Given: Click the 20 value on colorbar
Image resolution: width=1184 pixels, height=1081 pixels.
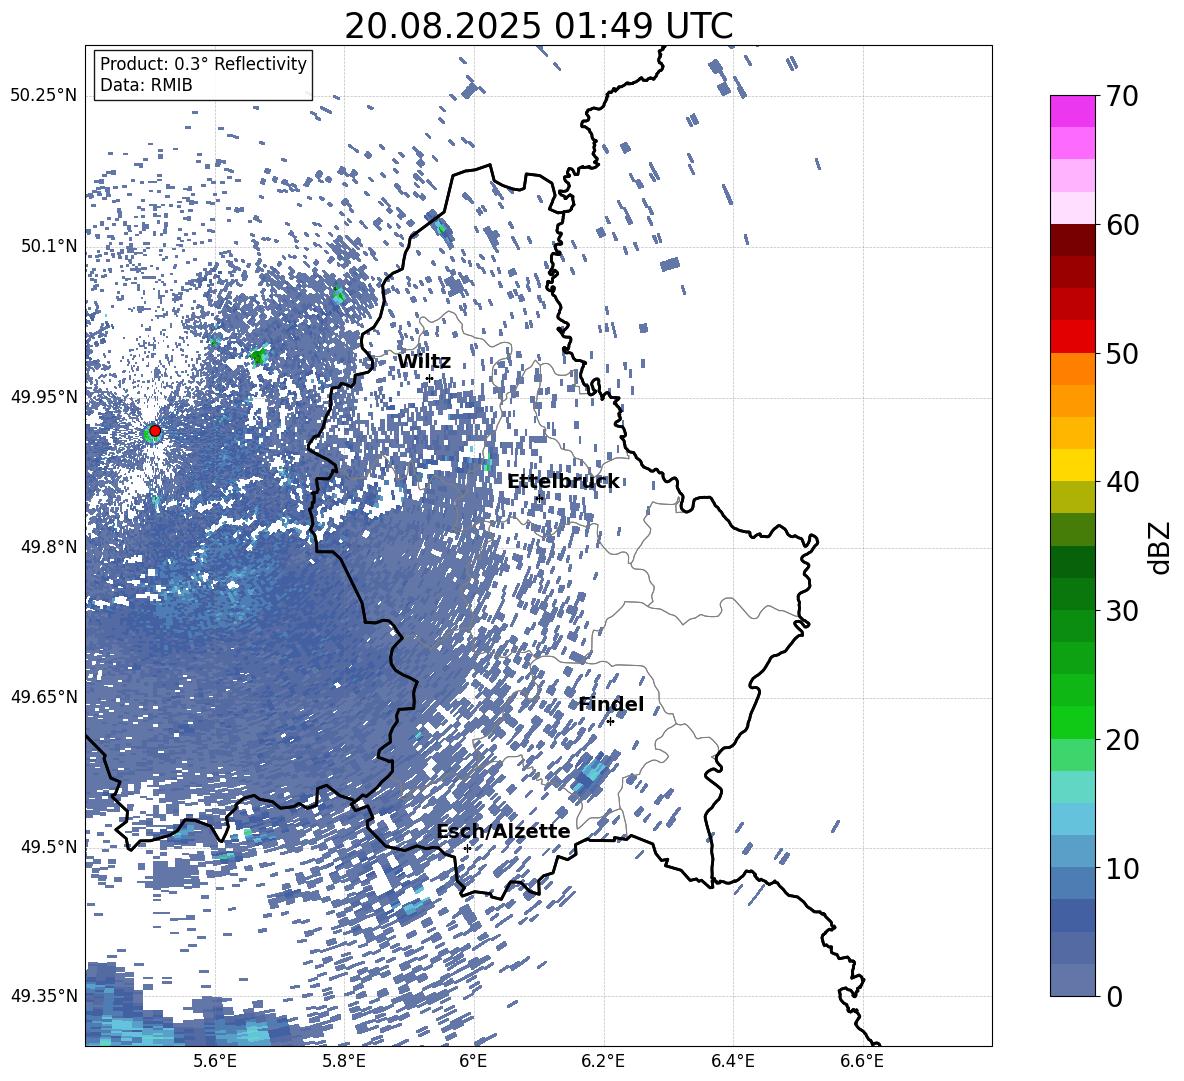Looking at the screenshot, I should (1122, 740).
